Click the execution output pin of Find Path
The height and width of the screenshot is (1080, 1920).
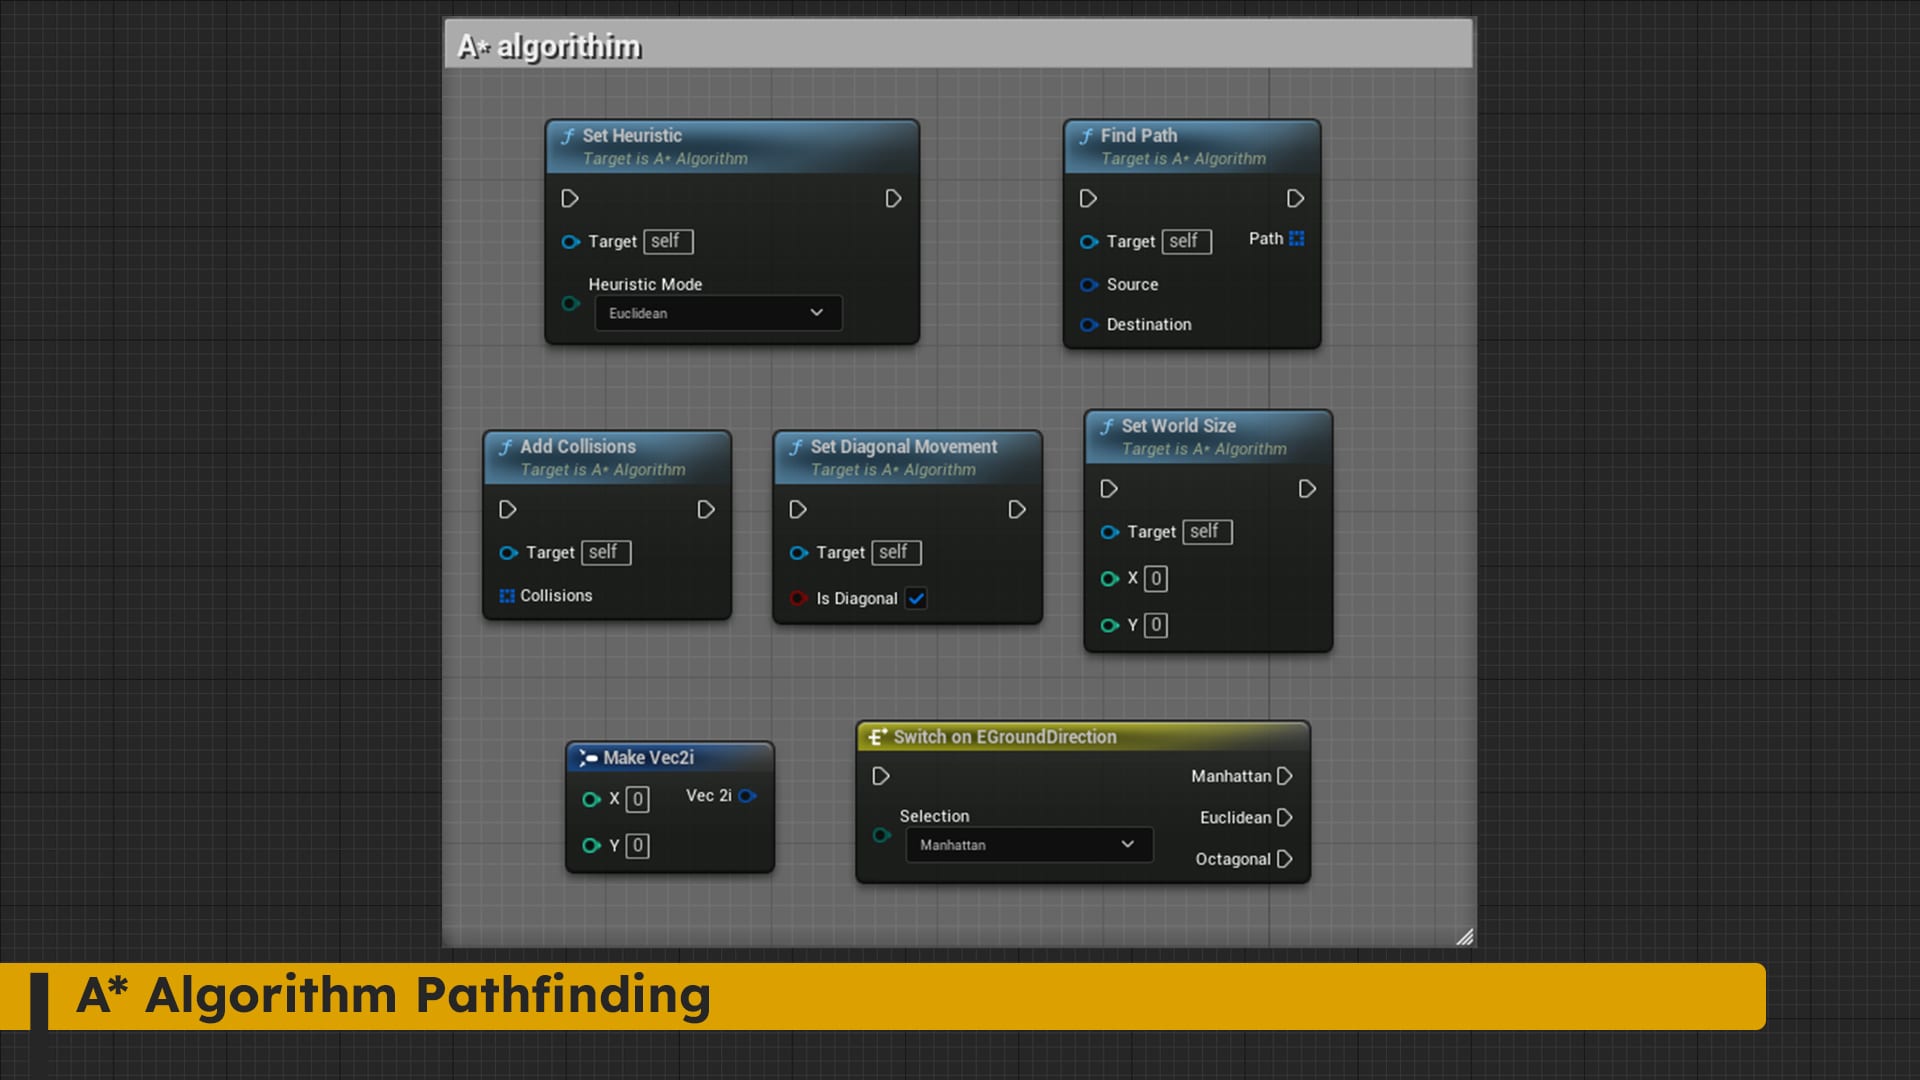[x=1297, y=198]
